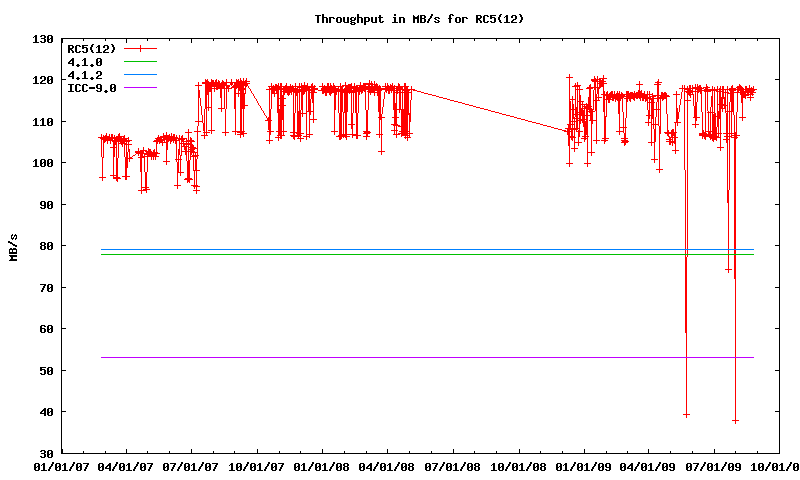Click the 100 tick on the y-axis

(x=43, y=163)
